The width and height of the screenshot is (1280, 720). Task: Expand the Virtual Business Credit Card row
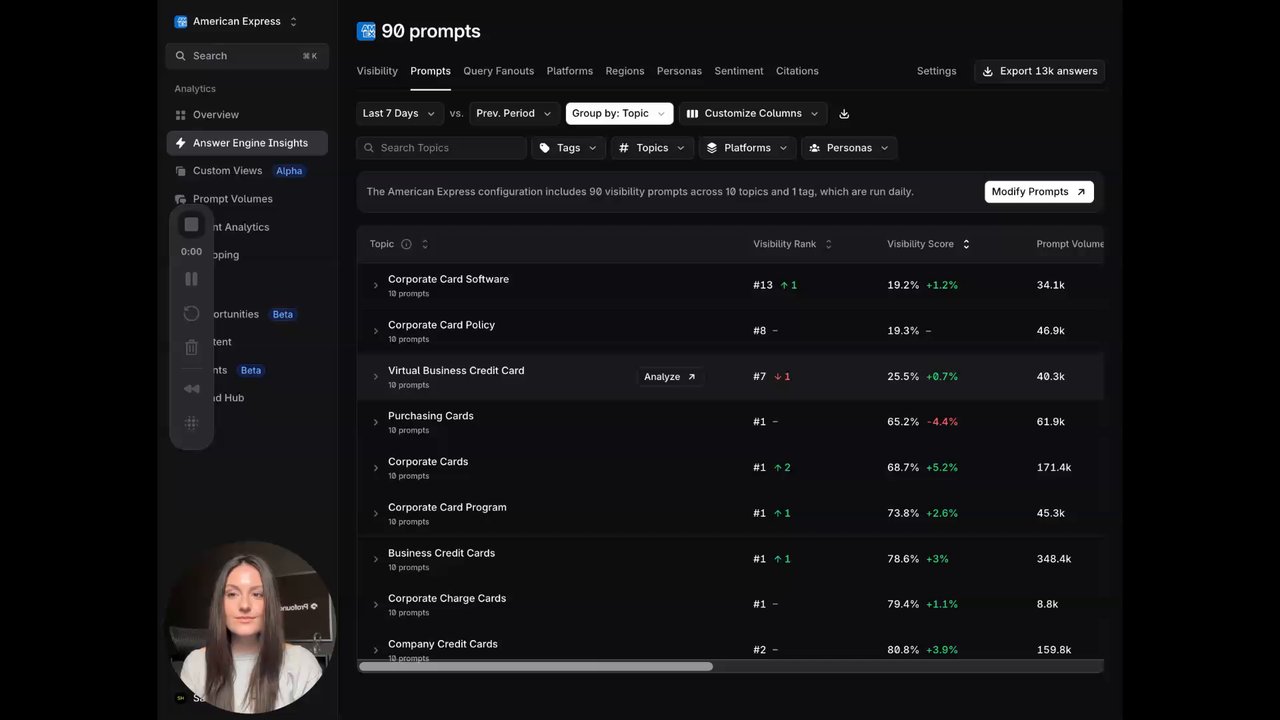coord(376,377)
